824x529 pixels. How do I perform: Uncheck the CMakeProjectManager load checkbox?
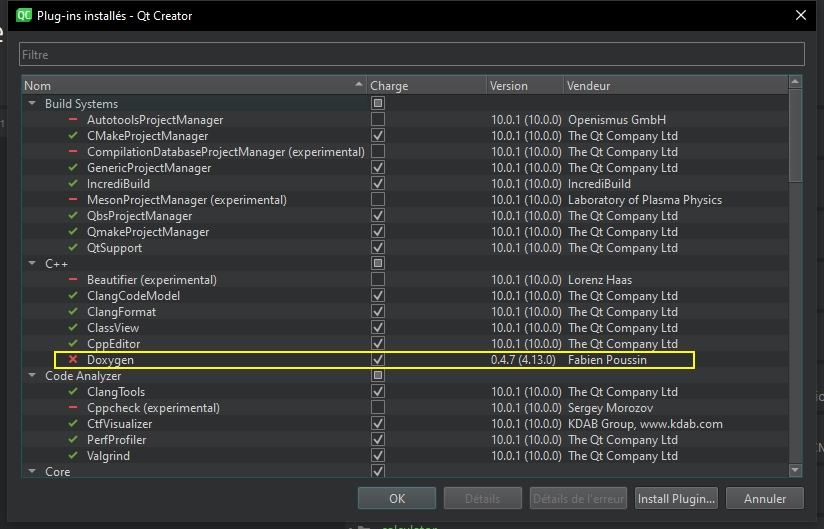click(378, 136)
